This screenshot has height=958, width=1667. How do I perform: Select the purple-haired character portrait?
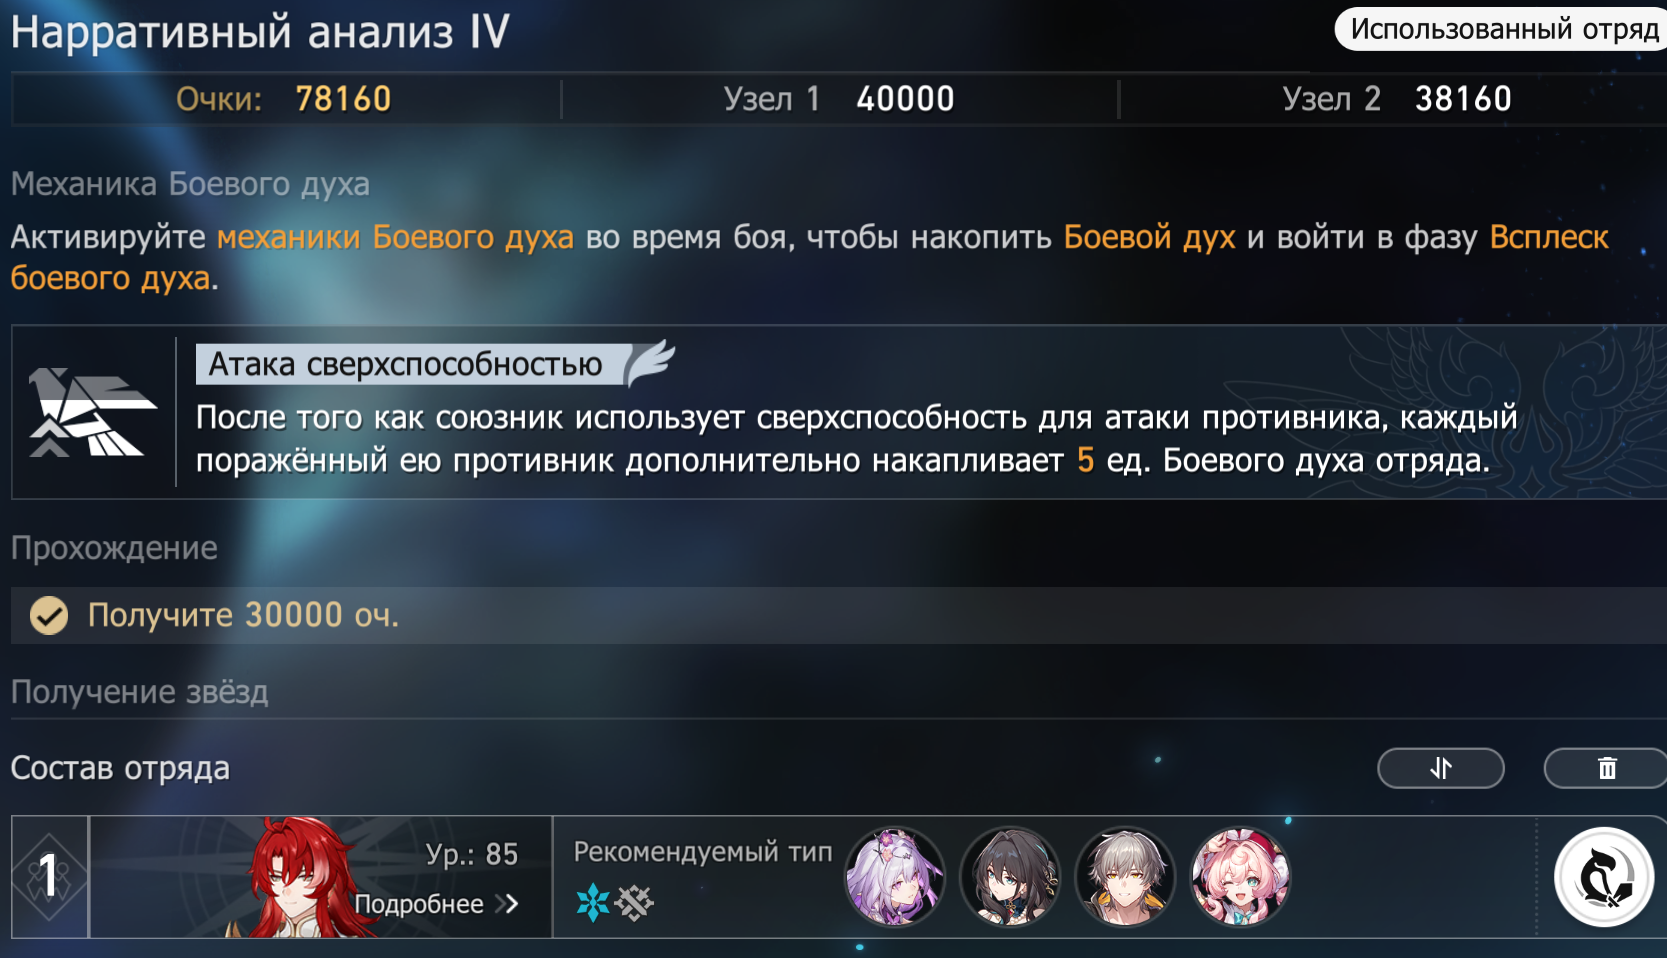[x=894, y=877]
